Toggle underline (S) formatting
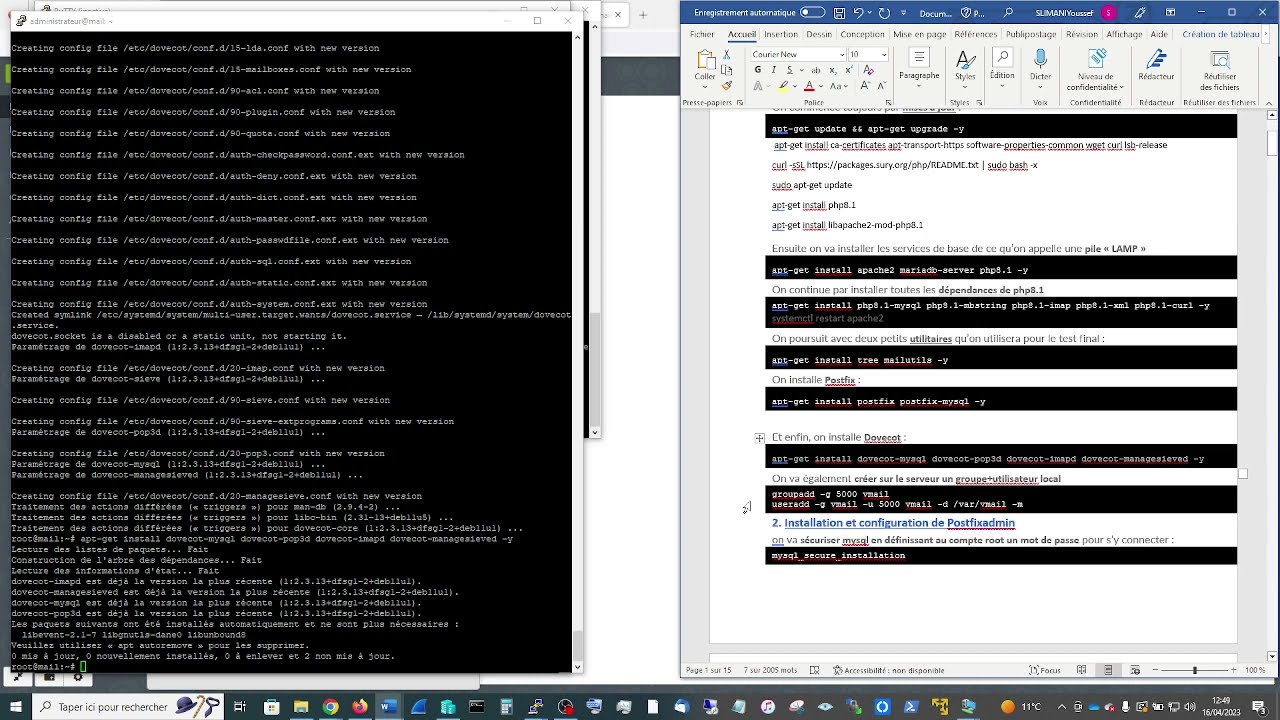 click(789, 70)
